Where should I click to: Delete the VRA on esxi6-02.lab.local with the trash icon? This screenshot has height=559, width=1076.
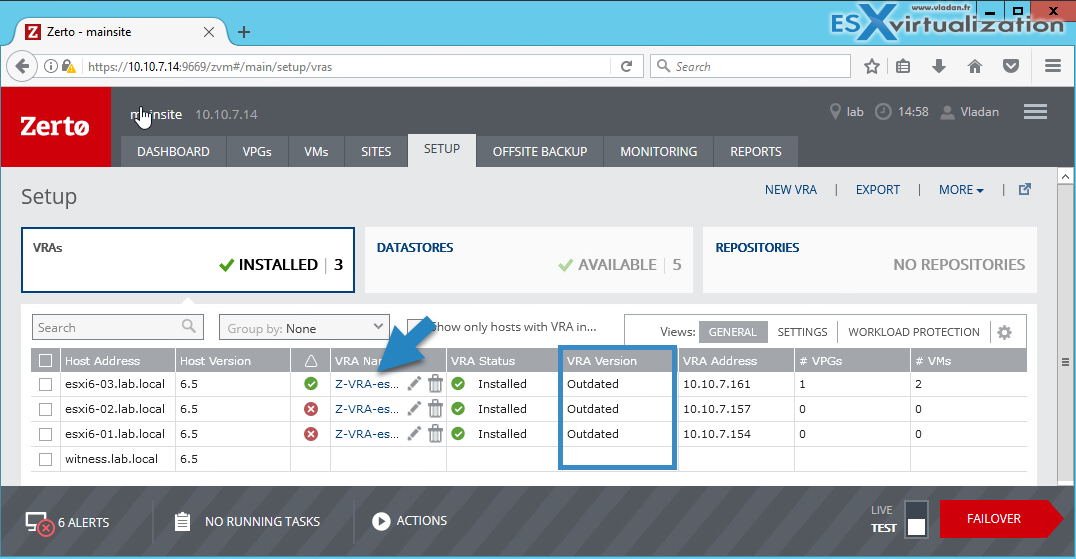(x=435, y=409)
